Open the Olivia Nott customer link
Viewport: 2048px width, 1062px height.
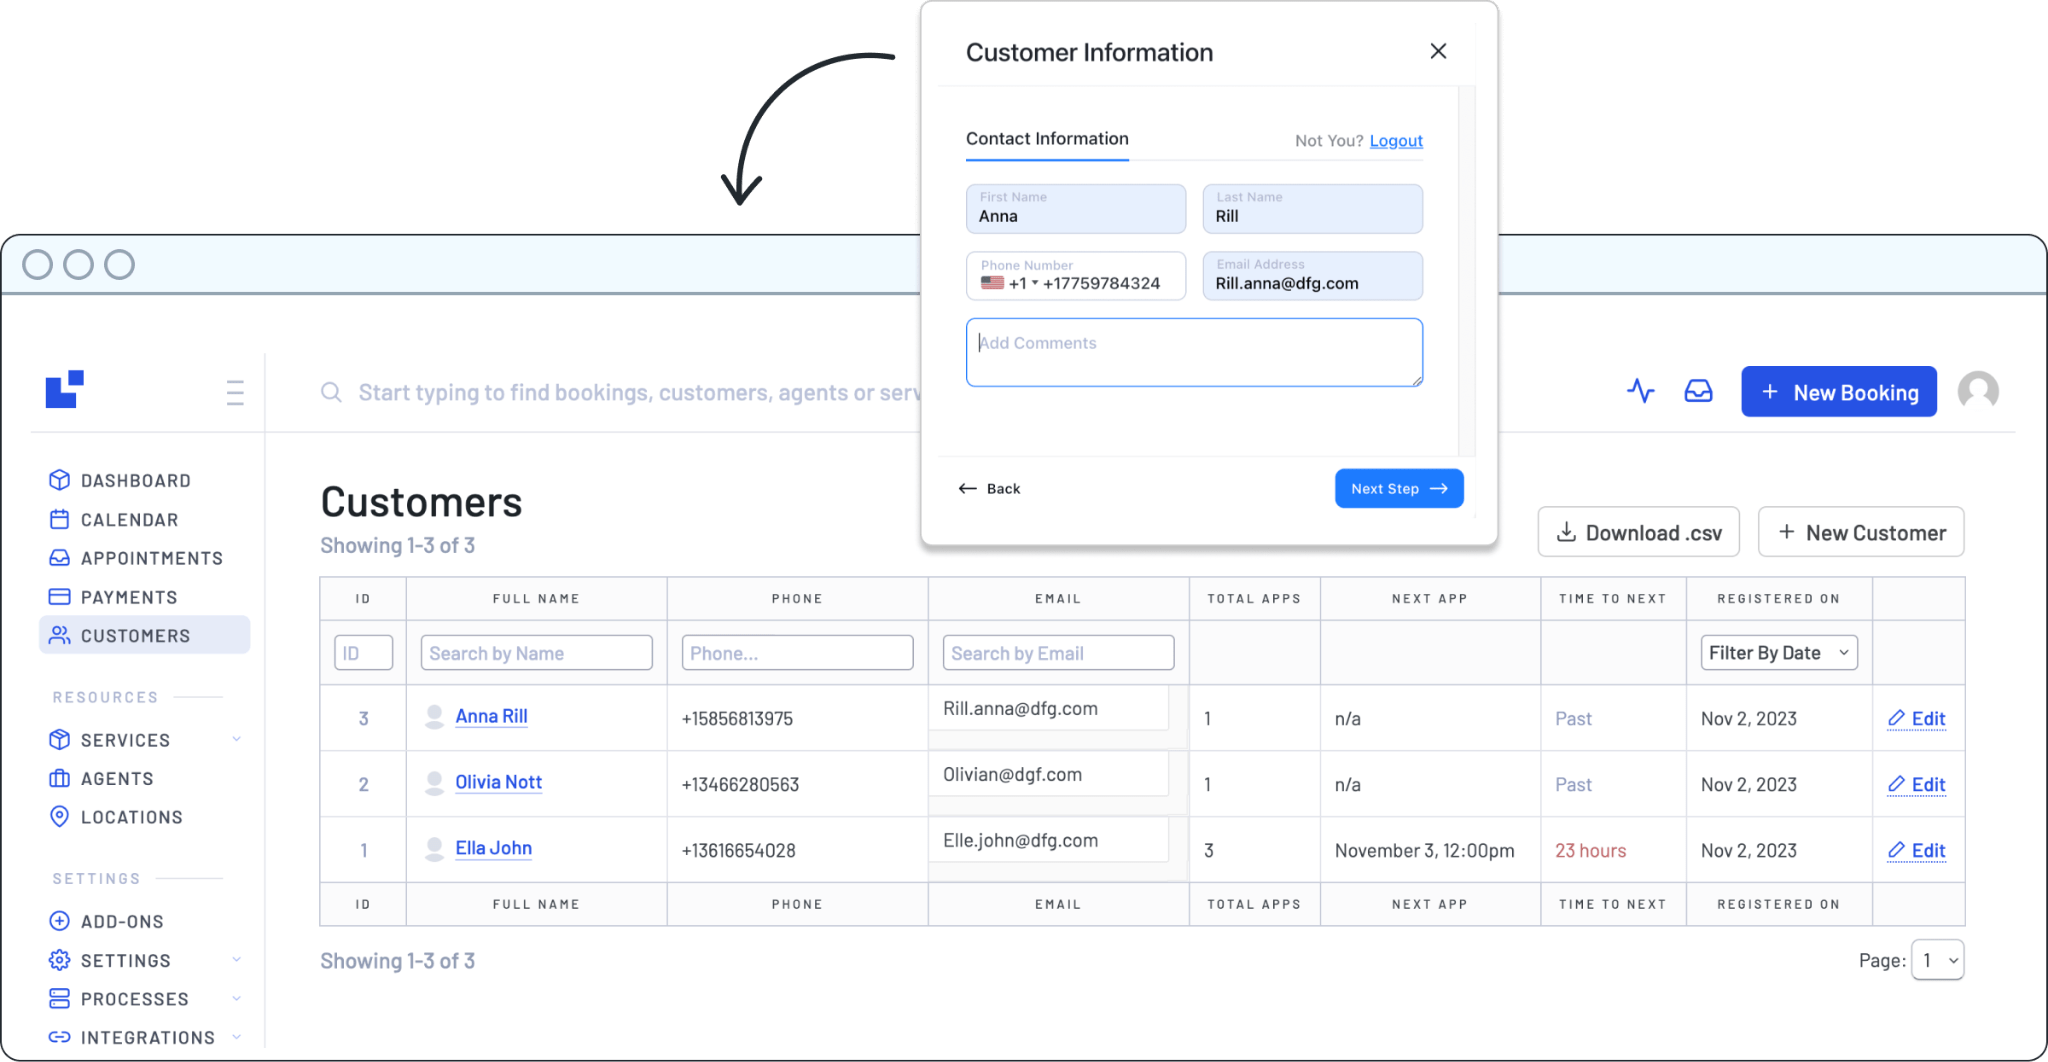498,782
